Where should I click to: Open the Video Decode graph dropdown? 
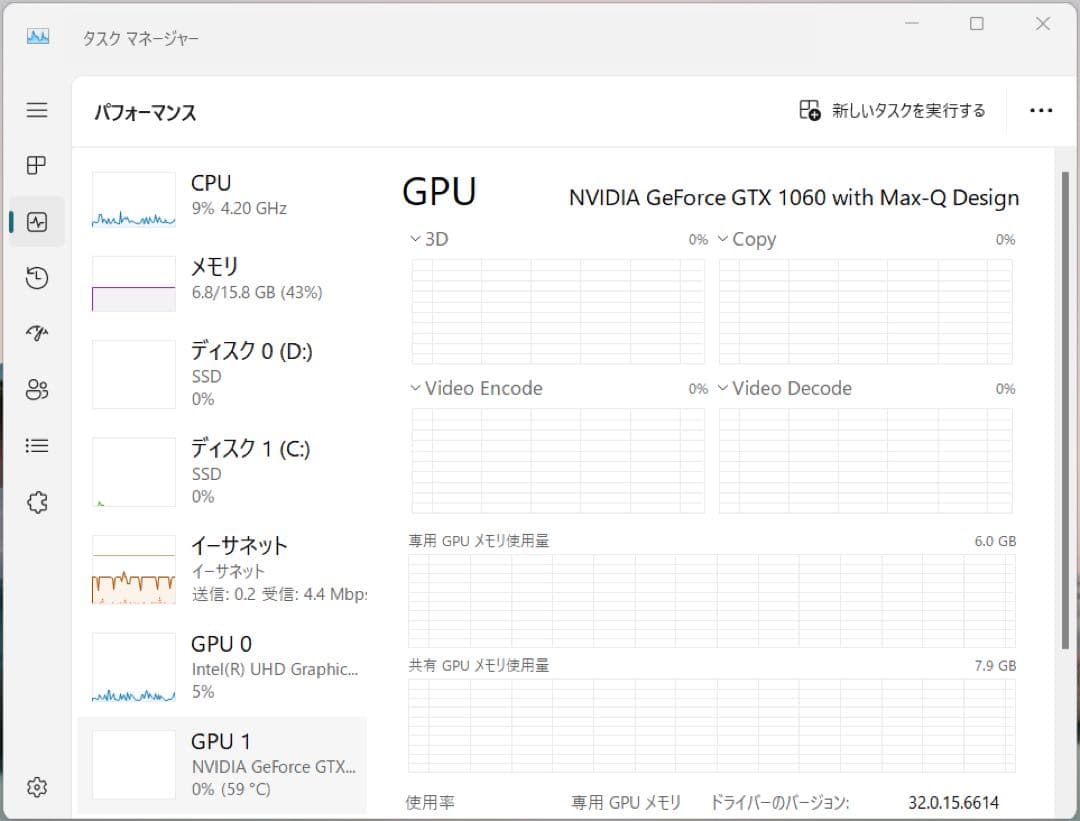point(722,388)
